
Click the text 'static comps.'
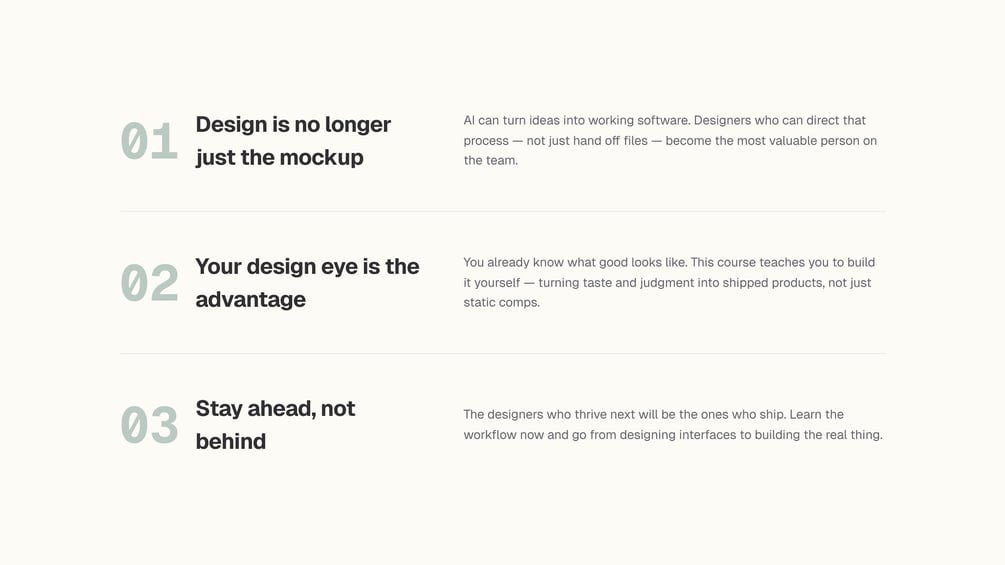click(x=502, y=303)
